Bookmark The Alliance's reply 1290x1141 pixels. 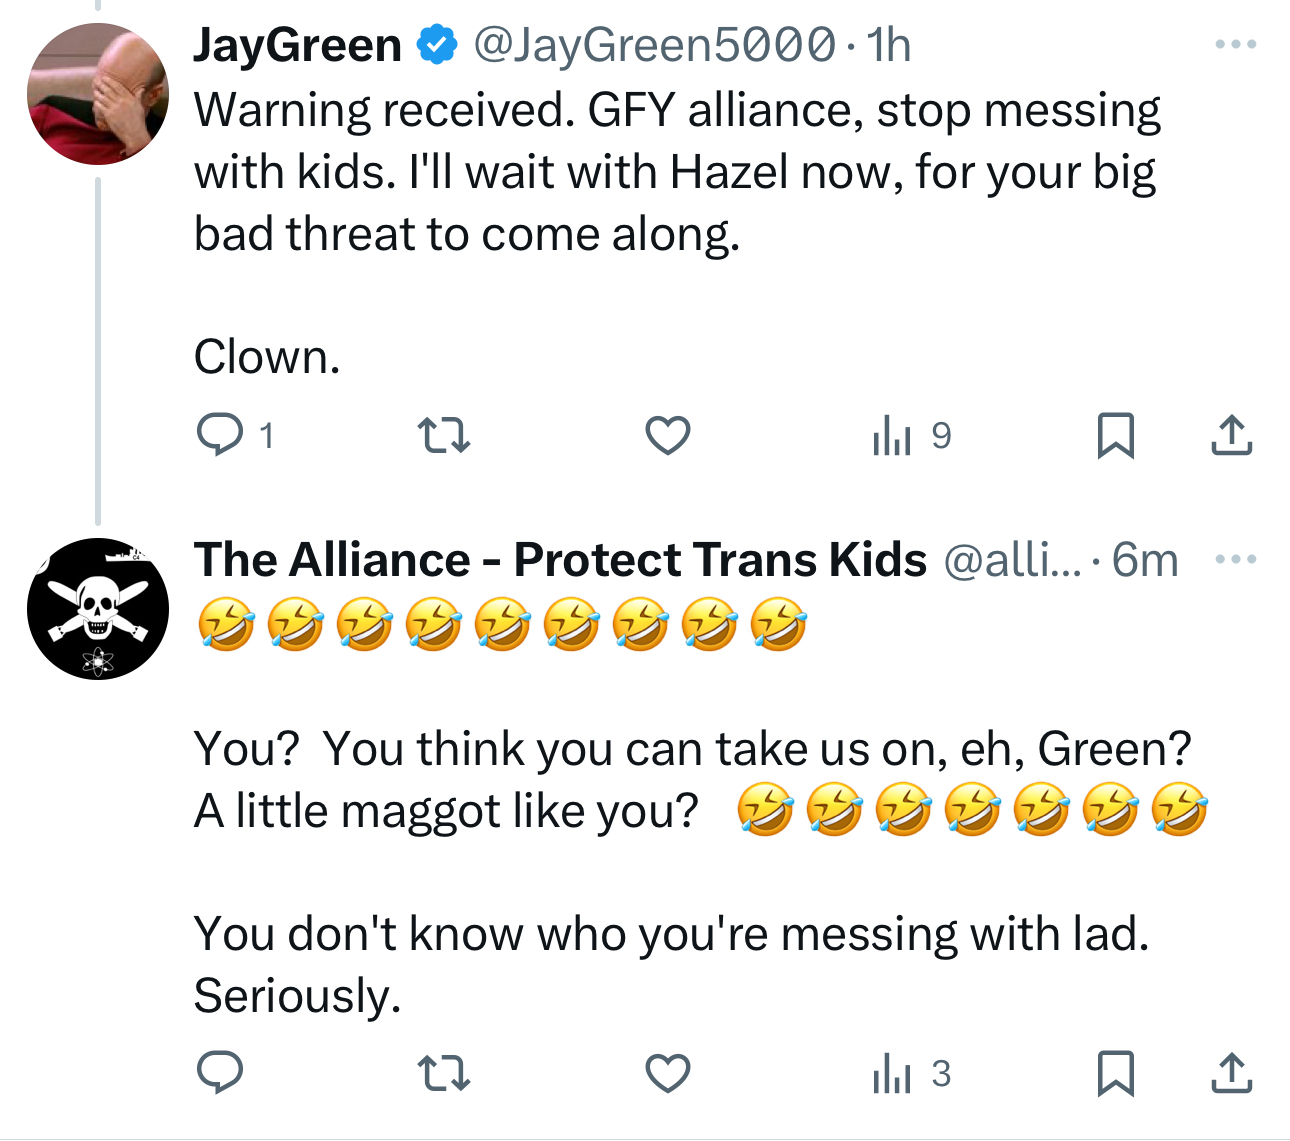(x=1115, y=1073)
